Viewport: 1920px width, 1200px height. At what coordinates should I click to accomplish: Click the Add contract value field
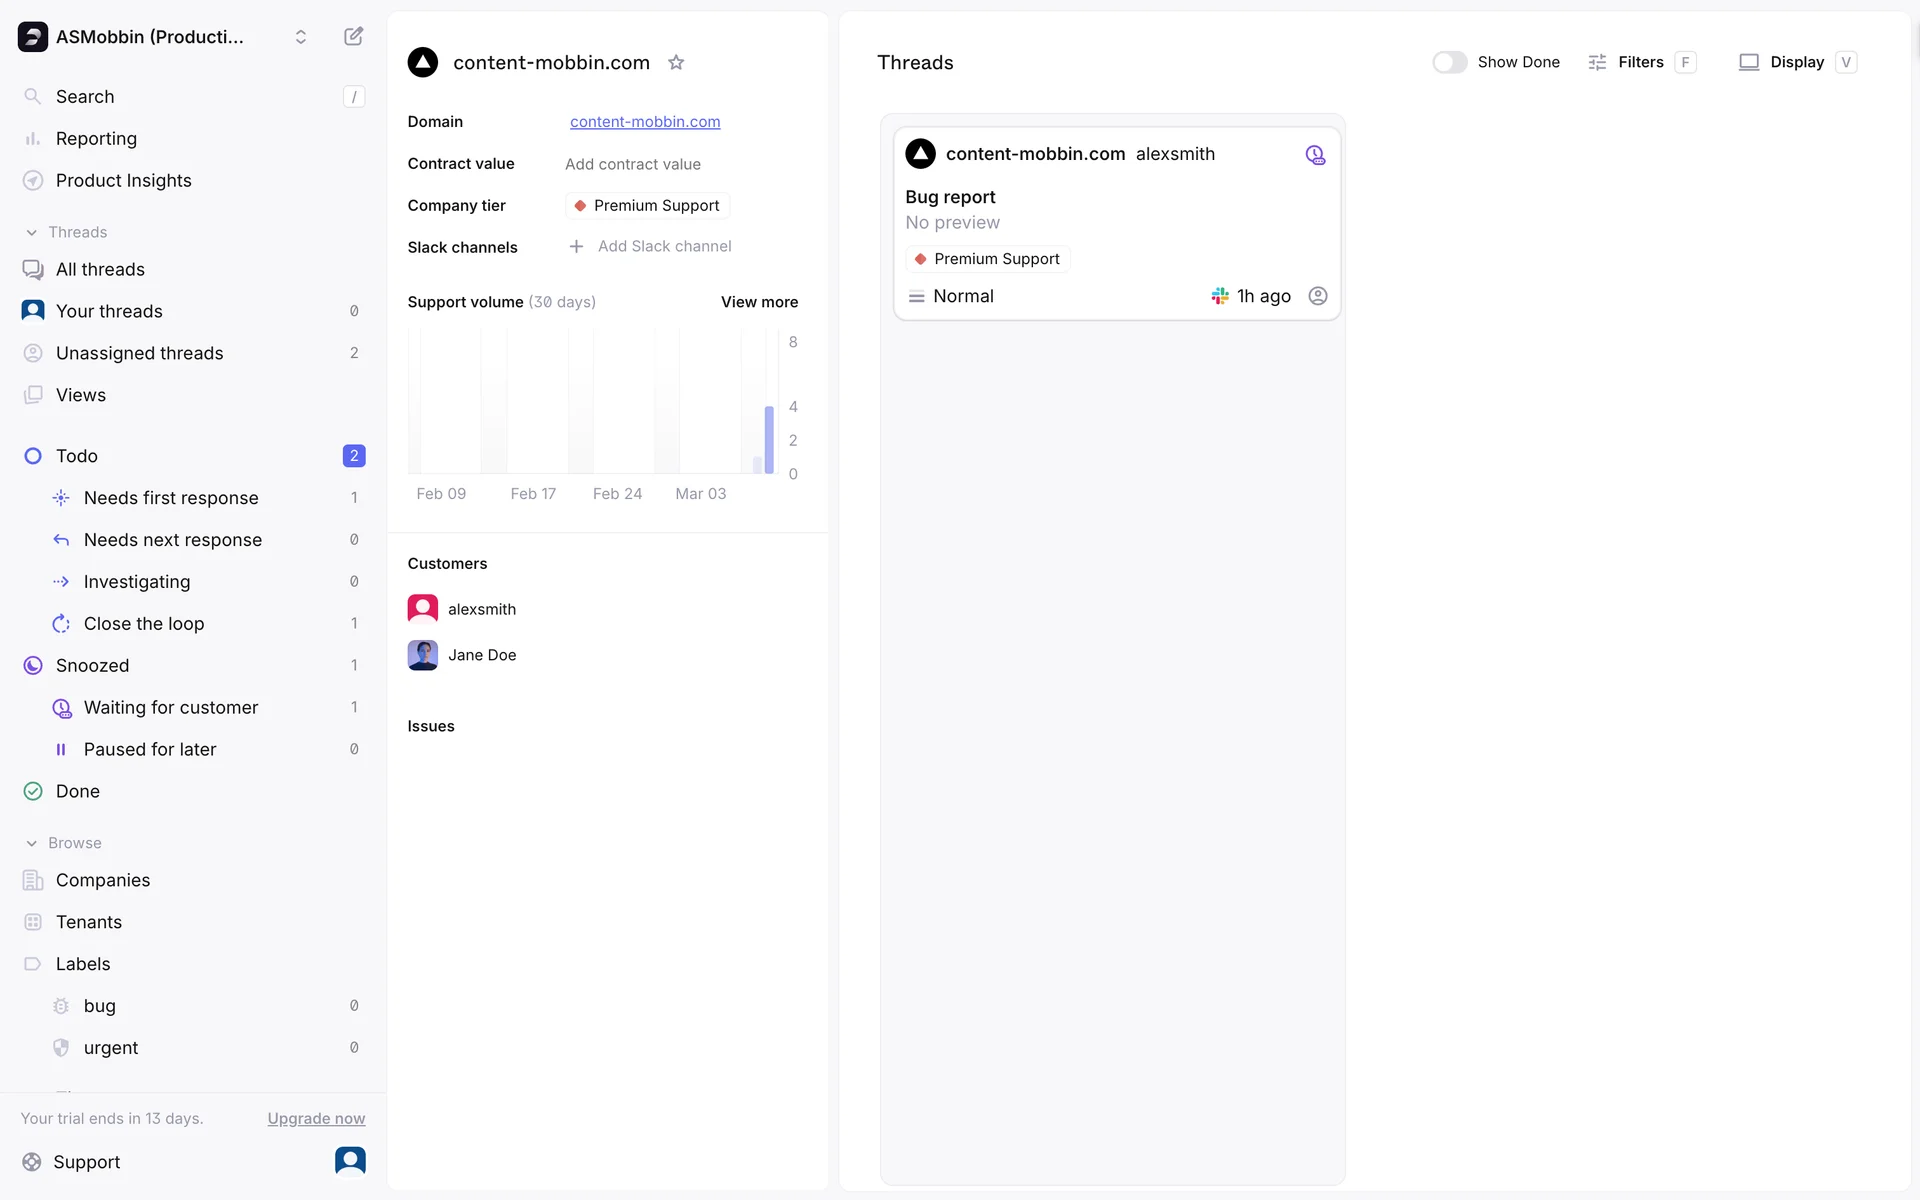coord(633,164)
